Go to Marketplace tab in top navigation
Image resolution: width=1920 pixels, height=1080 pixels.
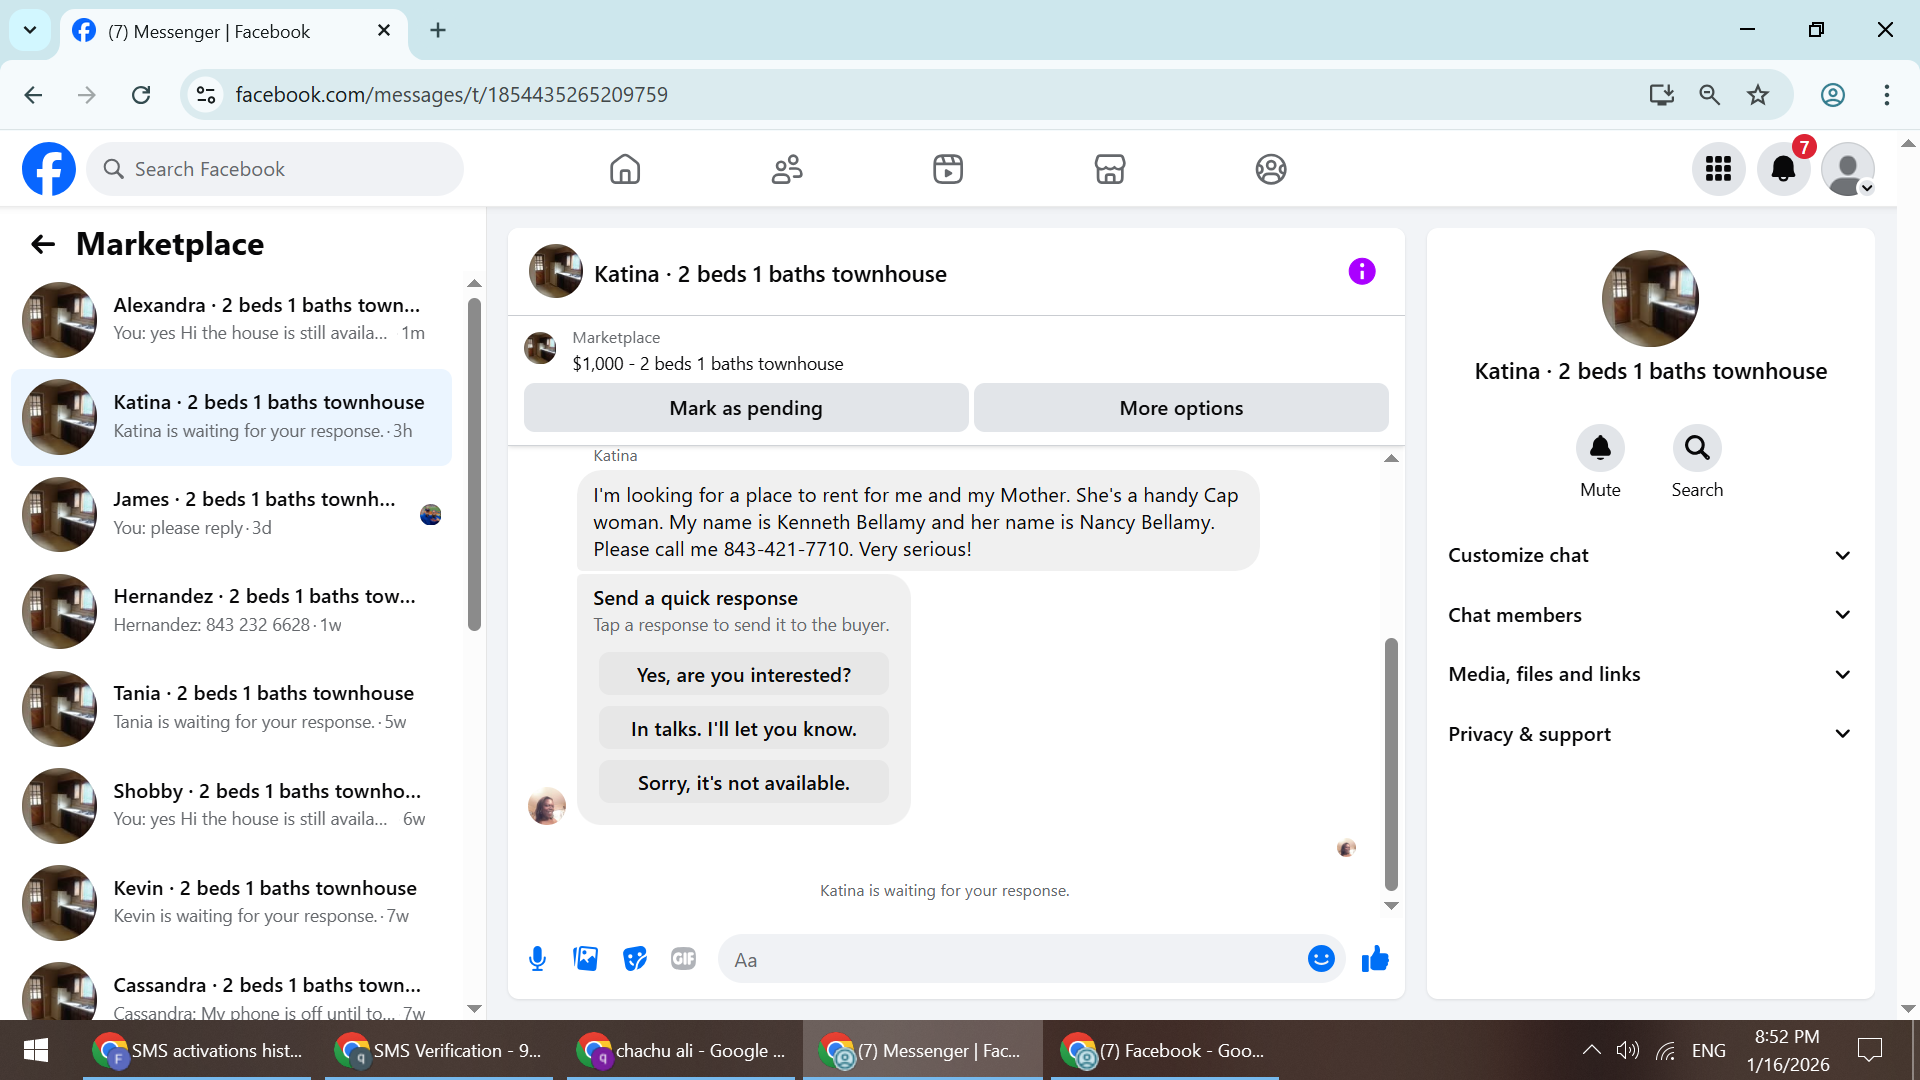tap(1109, 169)
